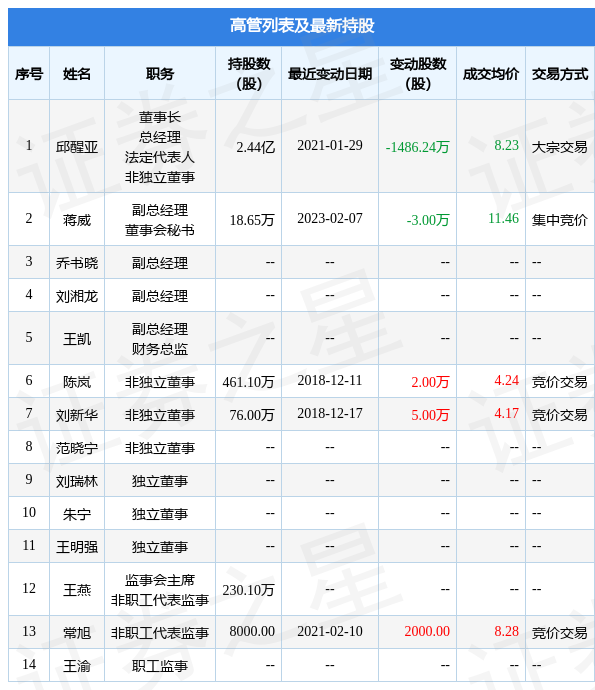Click the table title 高管列表及最新持股
This screenshot has width=595, height=690.
302,26
